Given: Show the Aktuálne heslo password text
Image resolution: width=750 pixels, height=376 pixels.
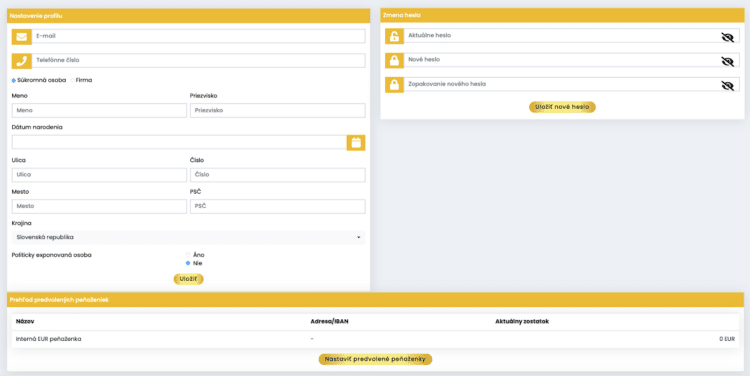Looking at the screenshot, I should pos(728,37).
